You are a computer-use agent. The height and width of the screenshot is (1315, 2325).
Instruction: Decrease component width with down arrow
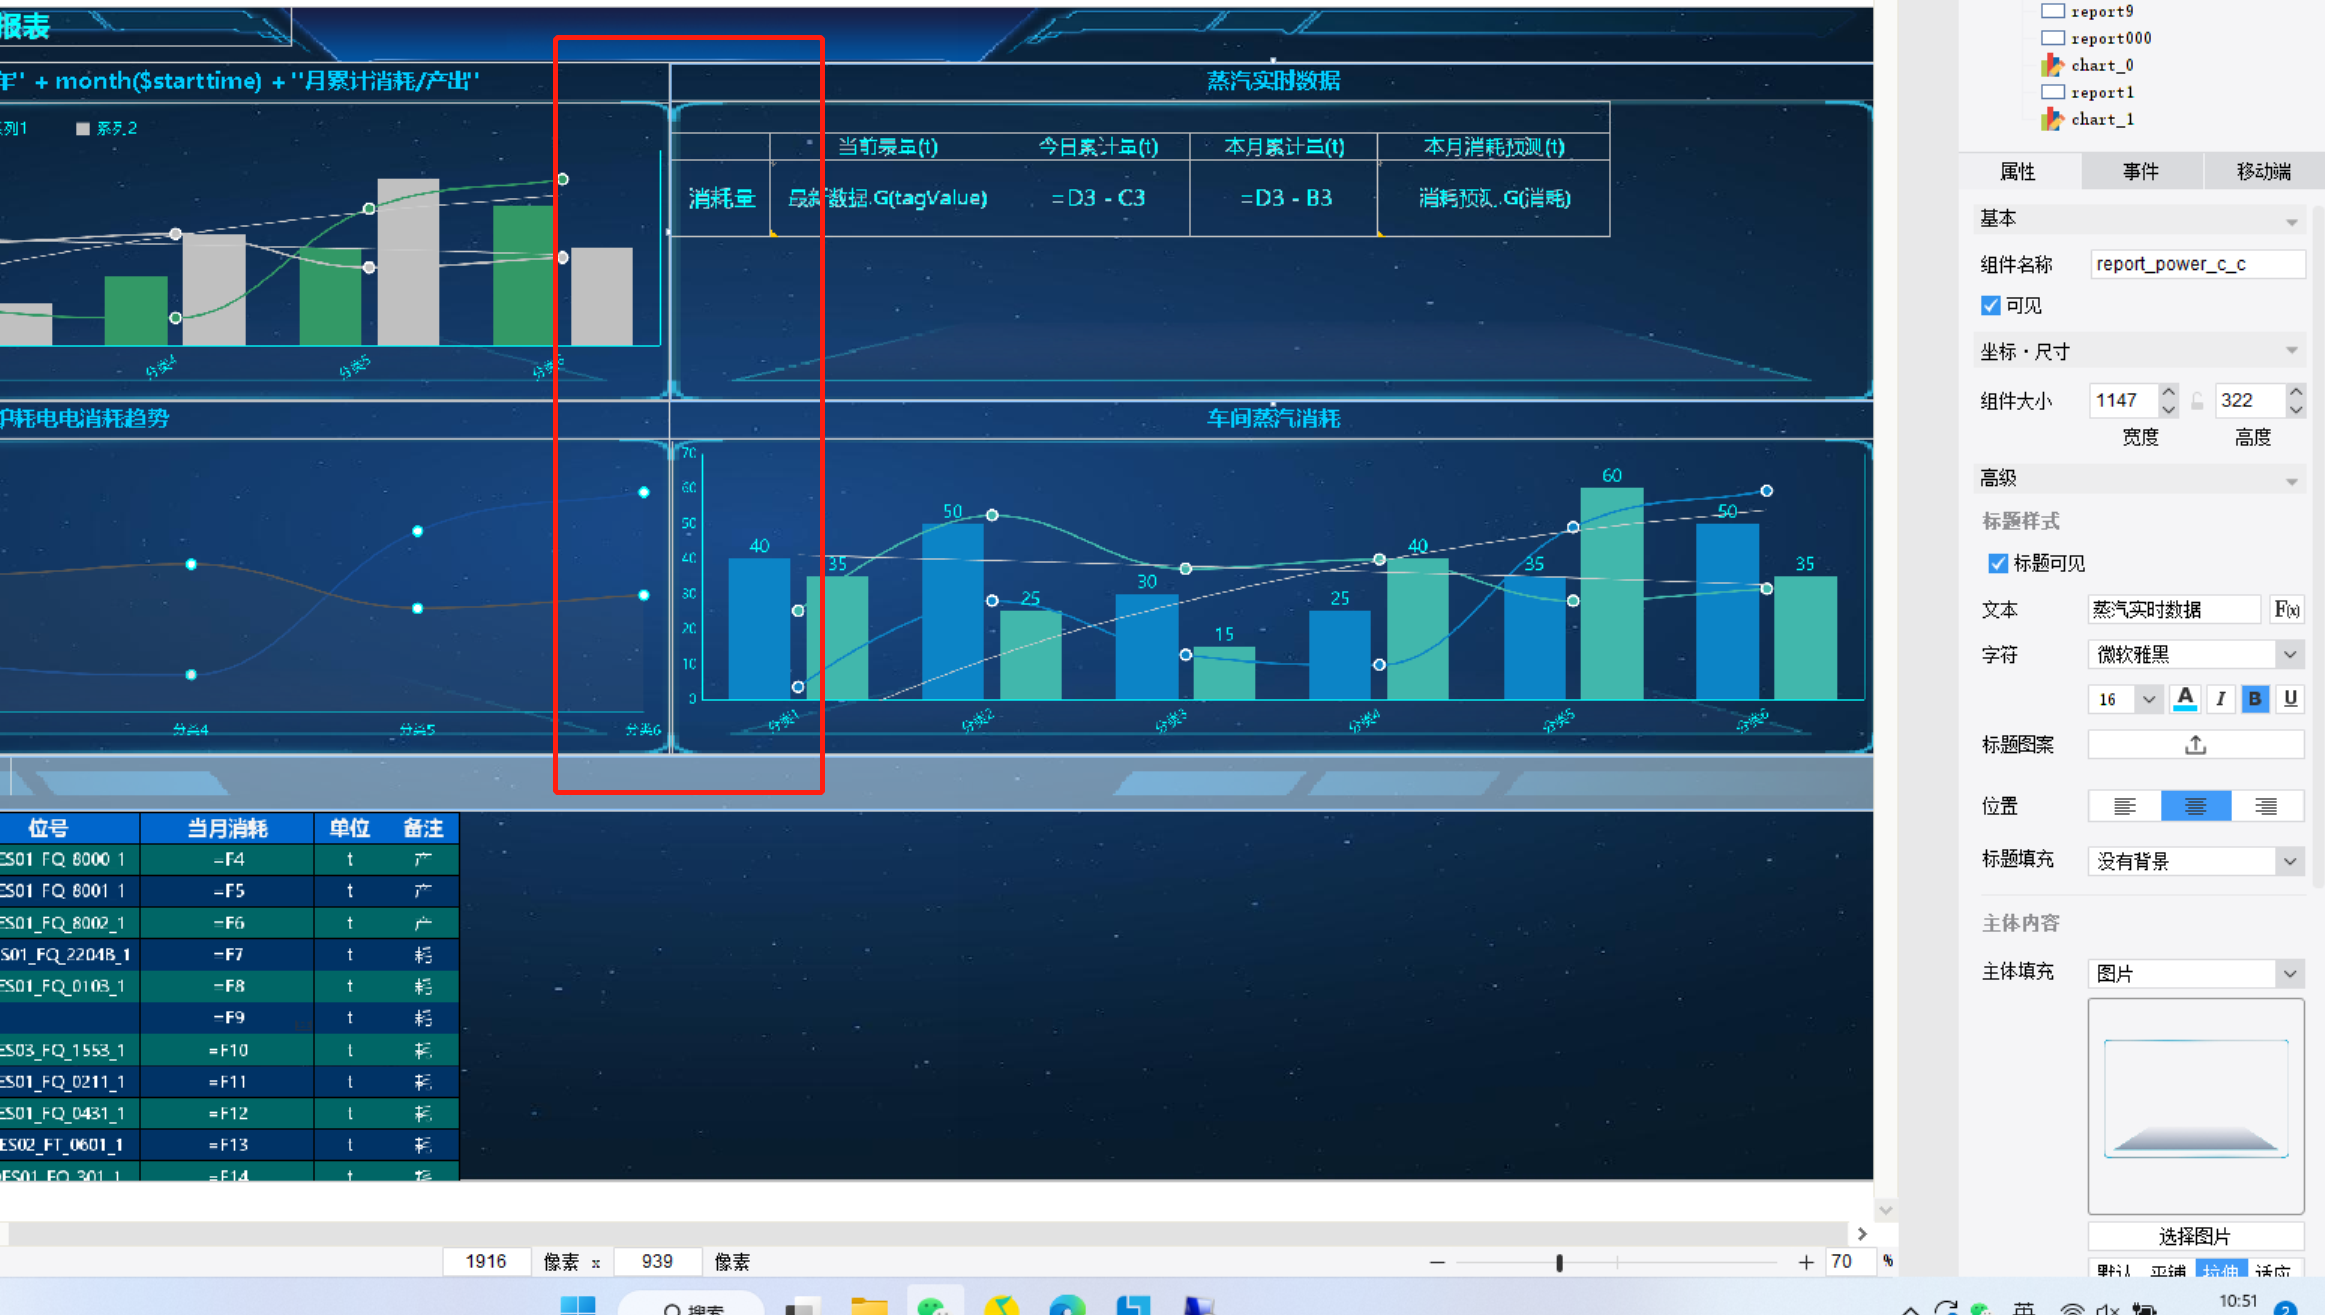click(2168, 408)
